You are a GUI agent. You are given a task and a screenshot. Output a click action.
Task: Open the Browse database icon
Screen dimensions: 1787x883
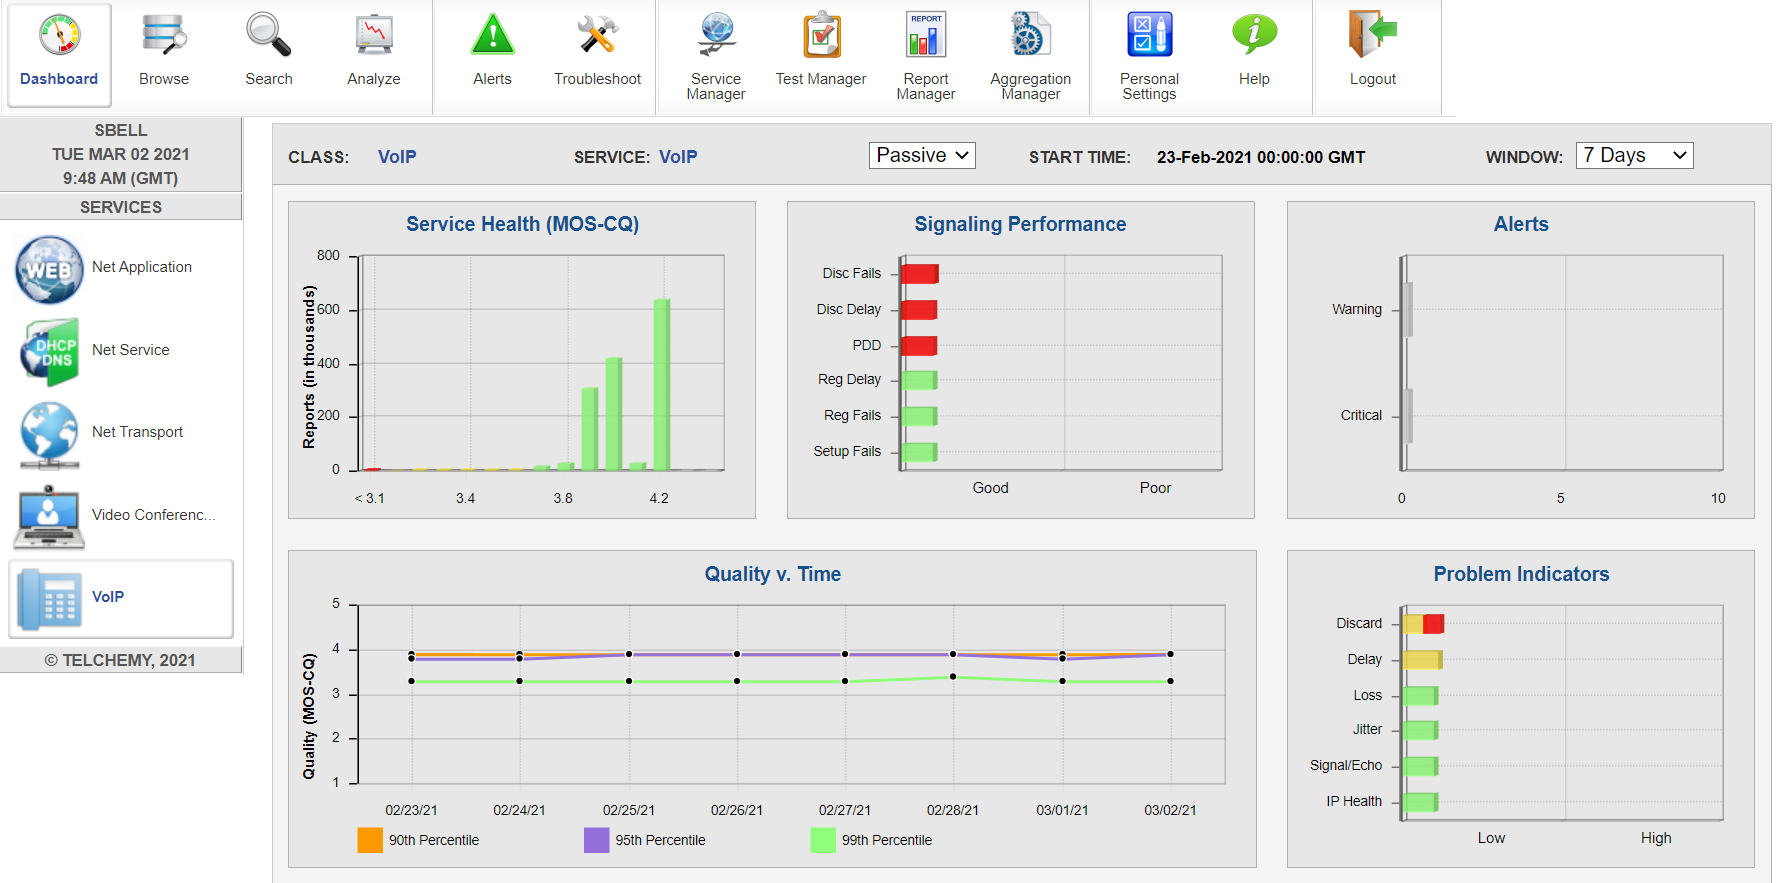[164, 36]
